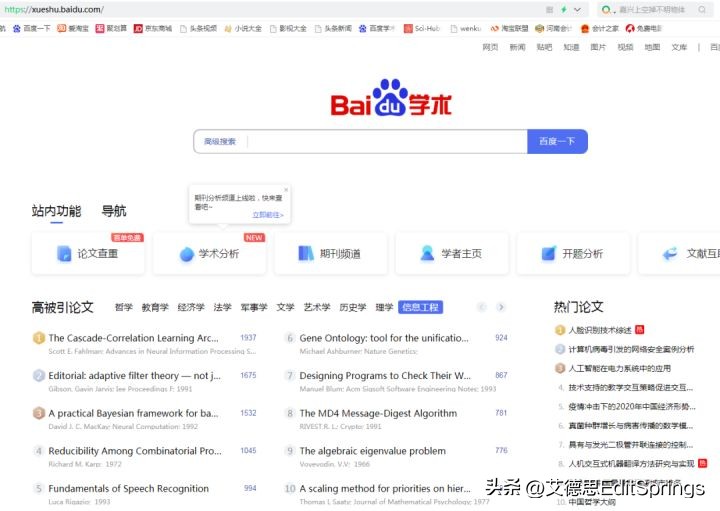Screen dimensions: 720x511
Task: Select the 哲学 category tab
Action: pyautogui.click(x=124, y=307)
